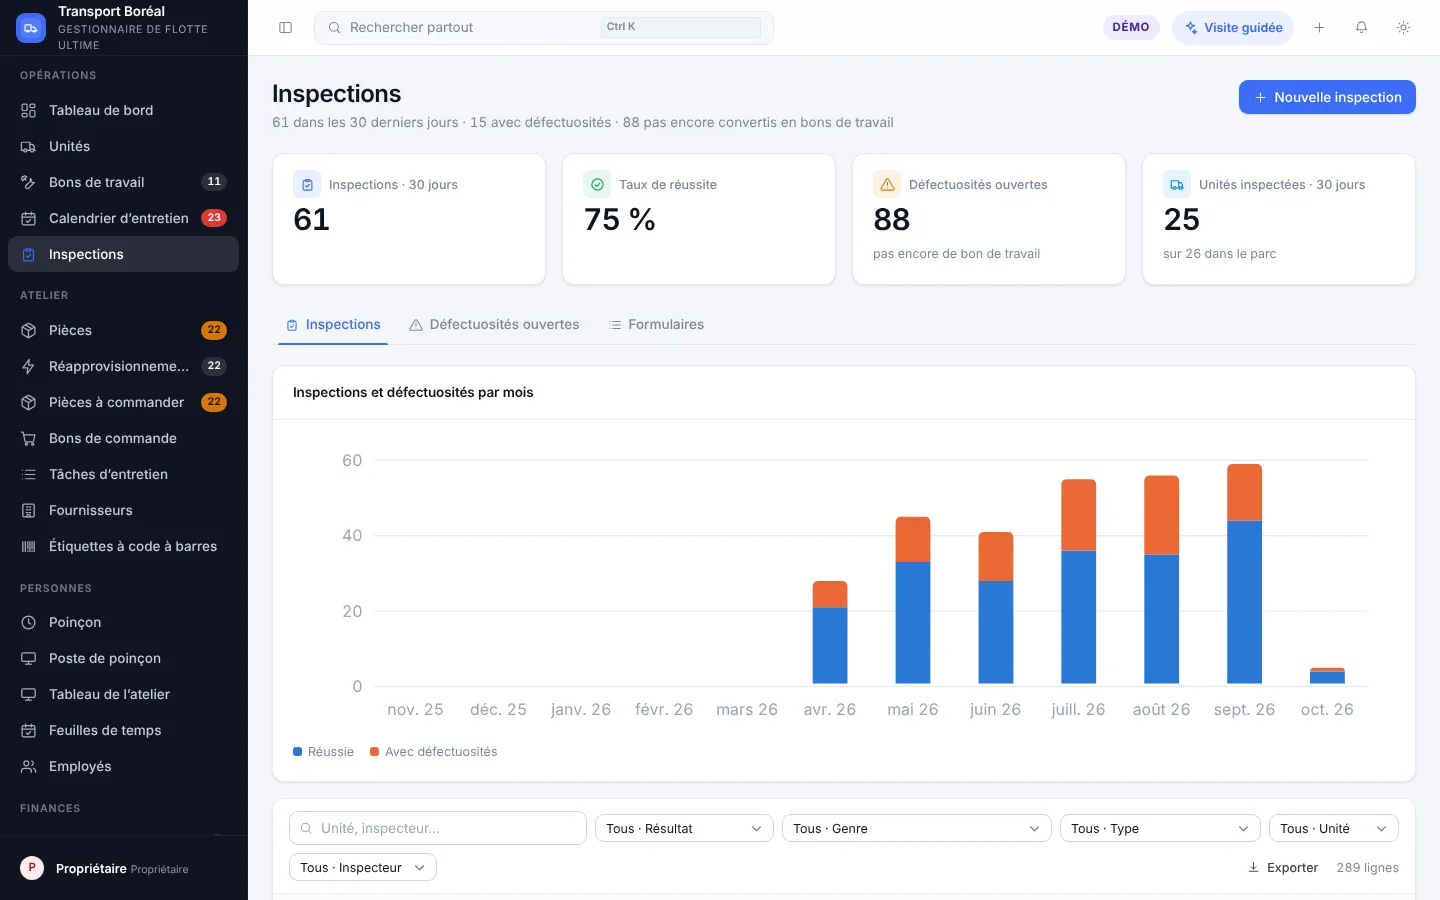The height and width of the screenshot is (900, 1440).
Task: Export the inspections list
Action: click(x=1283, y=868)
